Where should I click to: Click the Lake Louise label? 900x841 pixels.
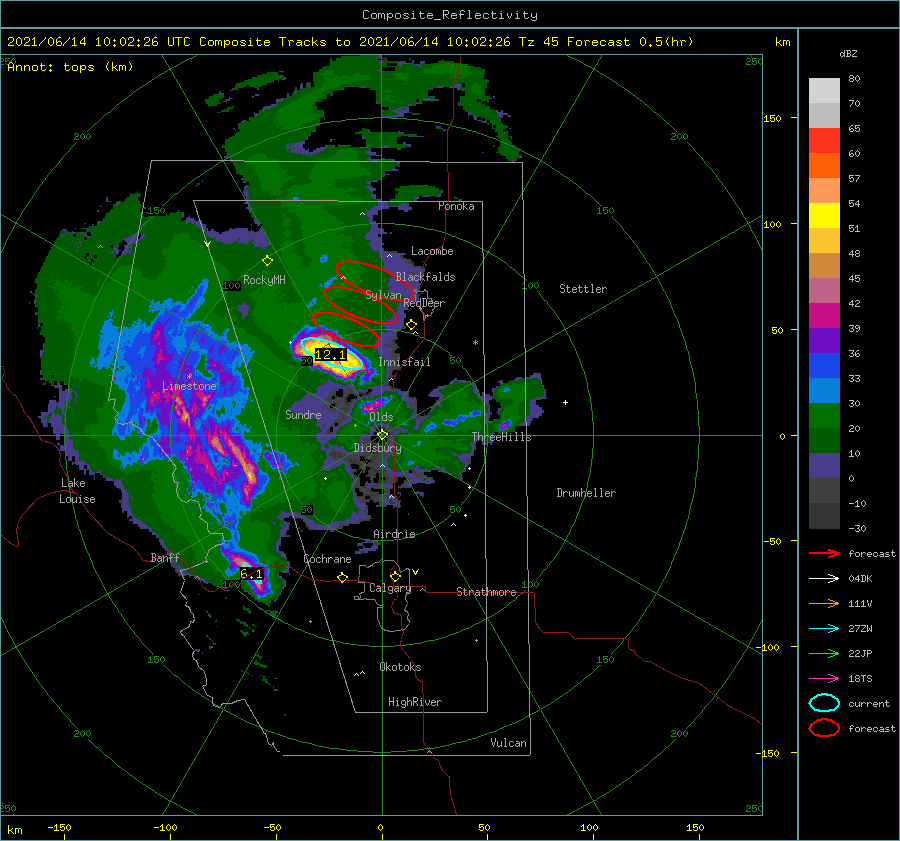(x=77, y=491)
